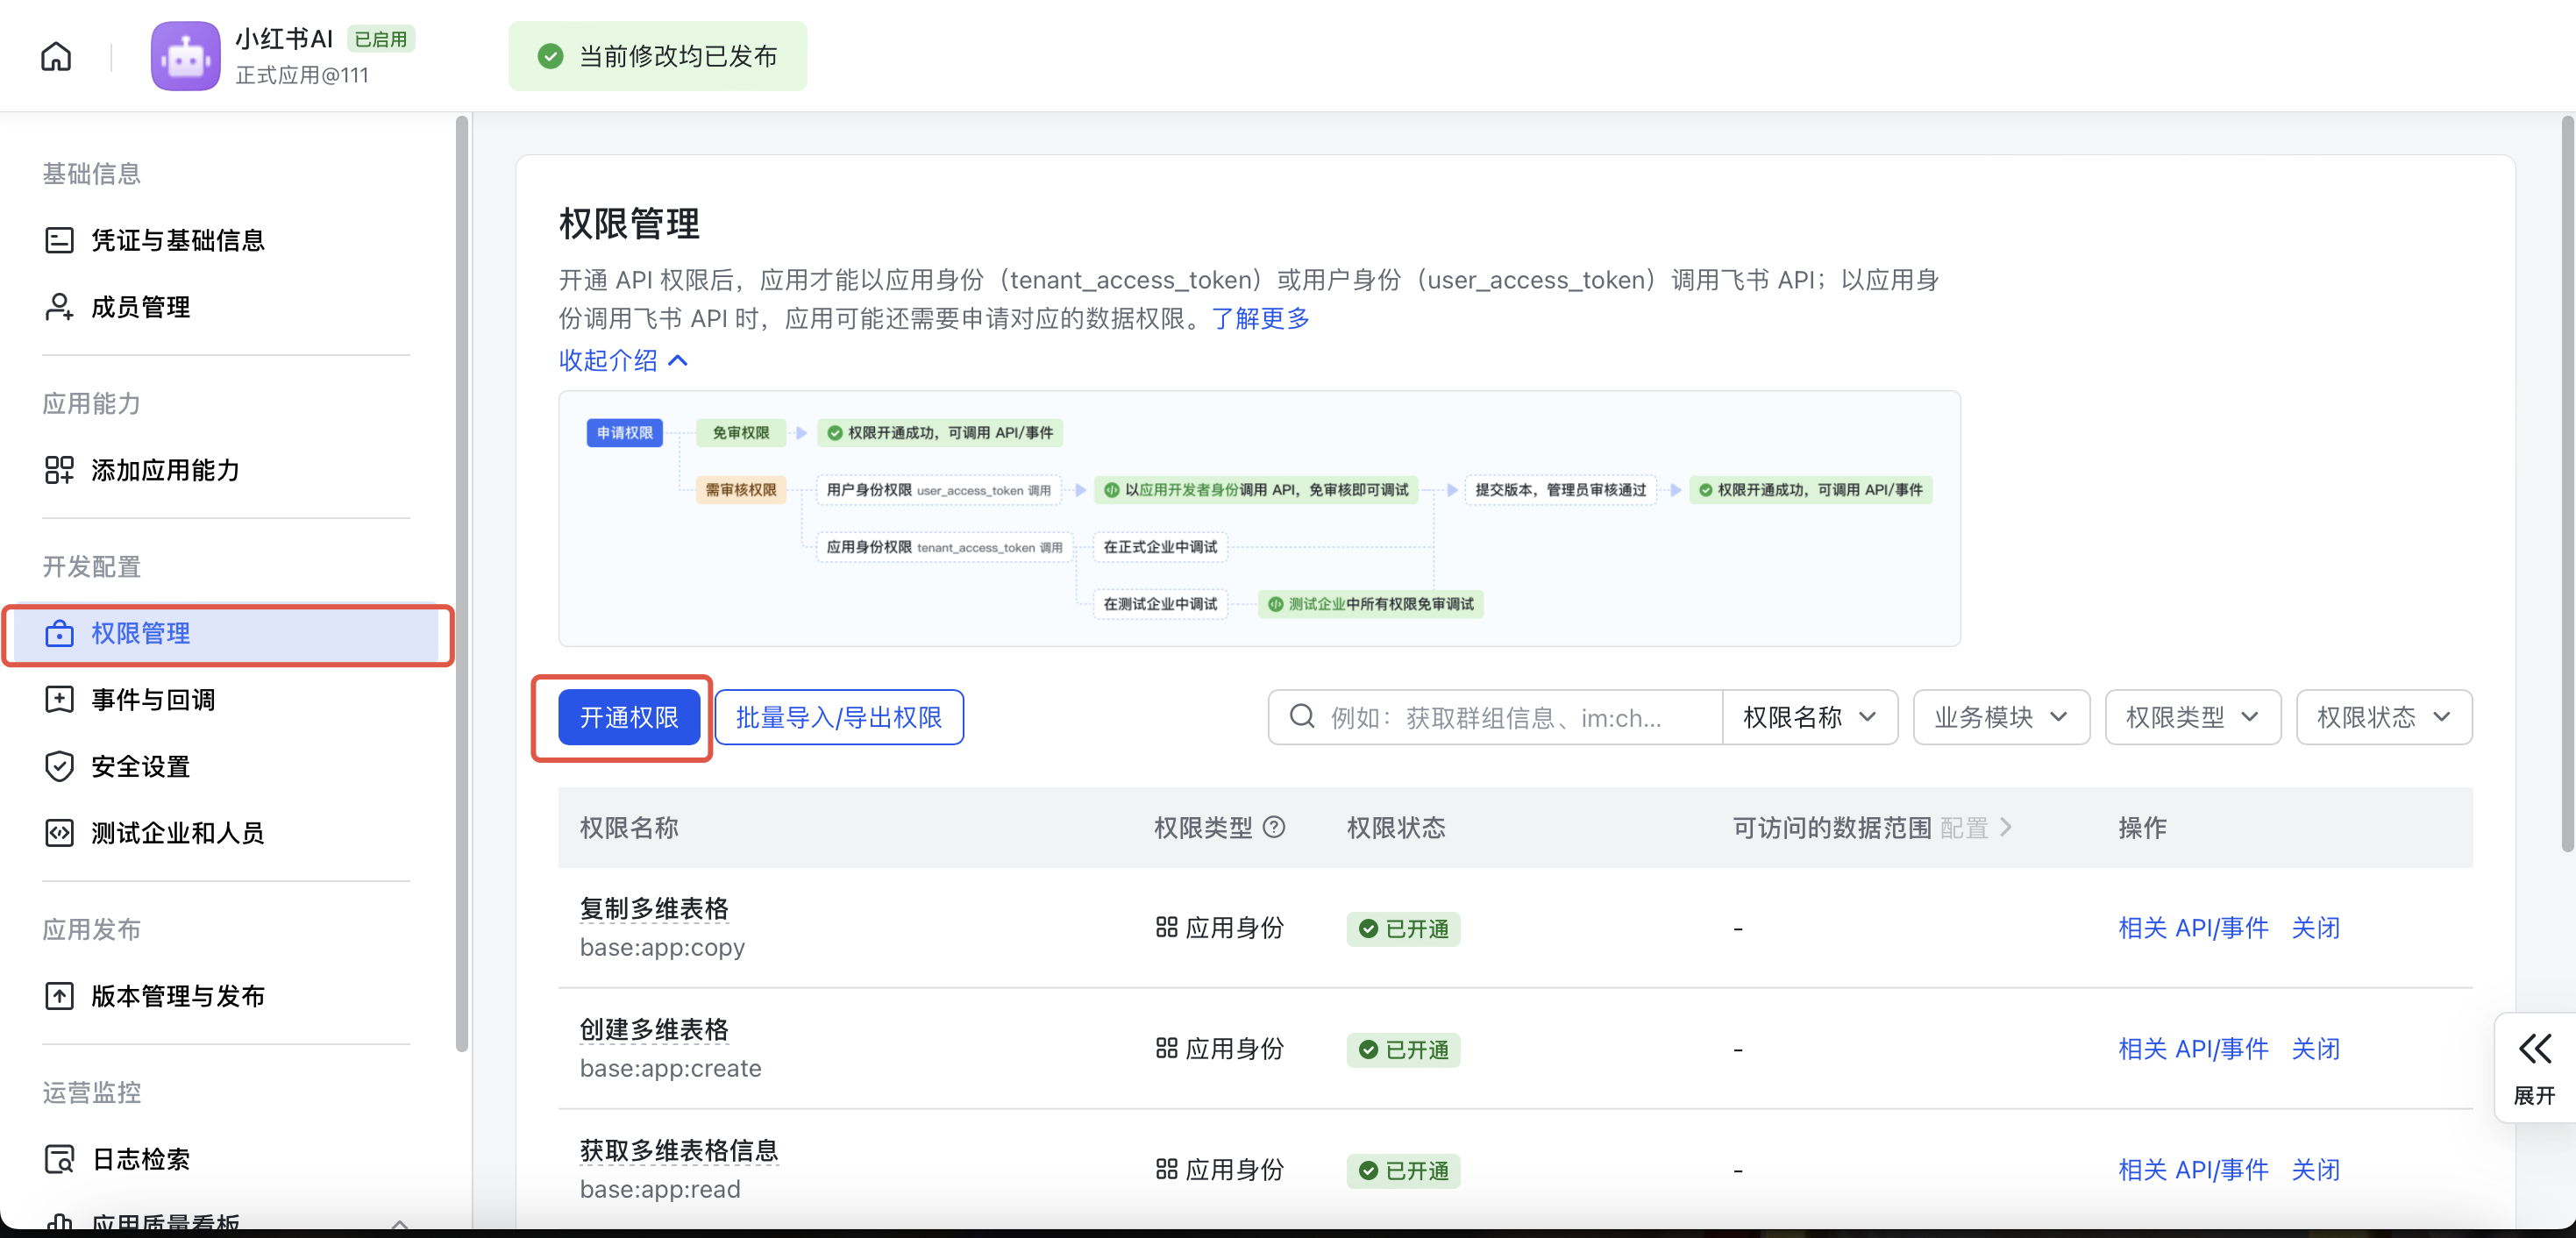The height and width of the screenshot is (1238, 2576).
Task: Open the 权限名称 filter dropdown
Action: 1809,717
